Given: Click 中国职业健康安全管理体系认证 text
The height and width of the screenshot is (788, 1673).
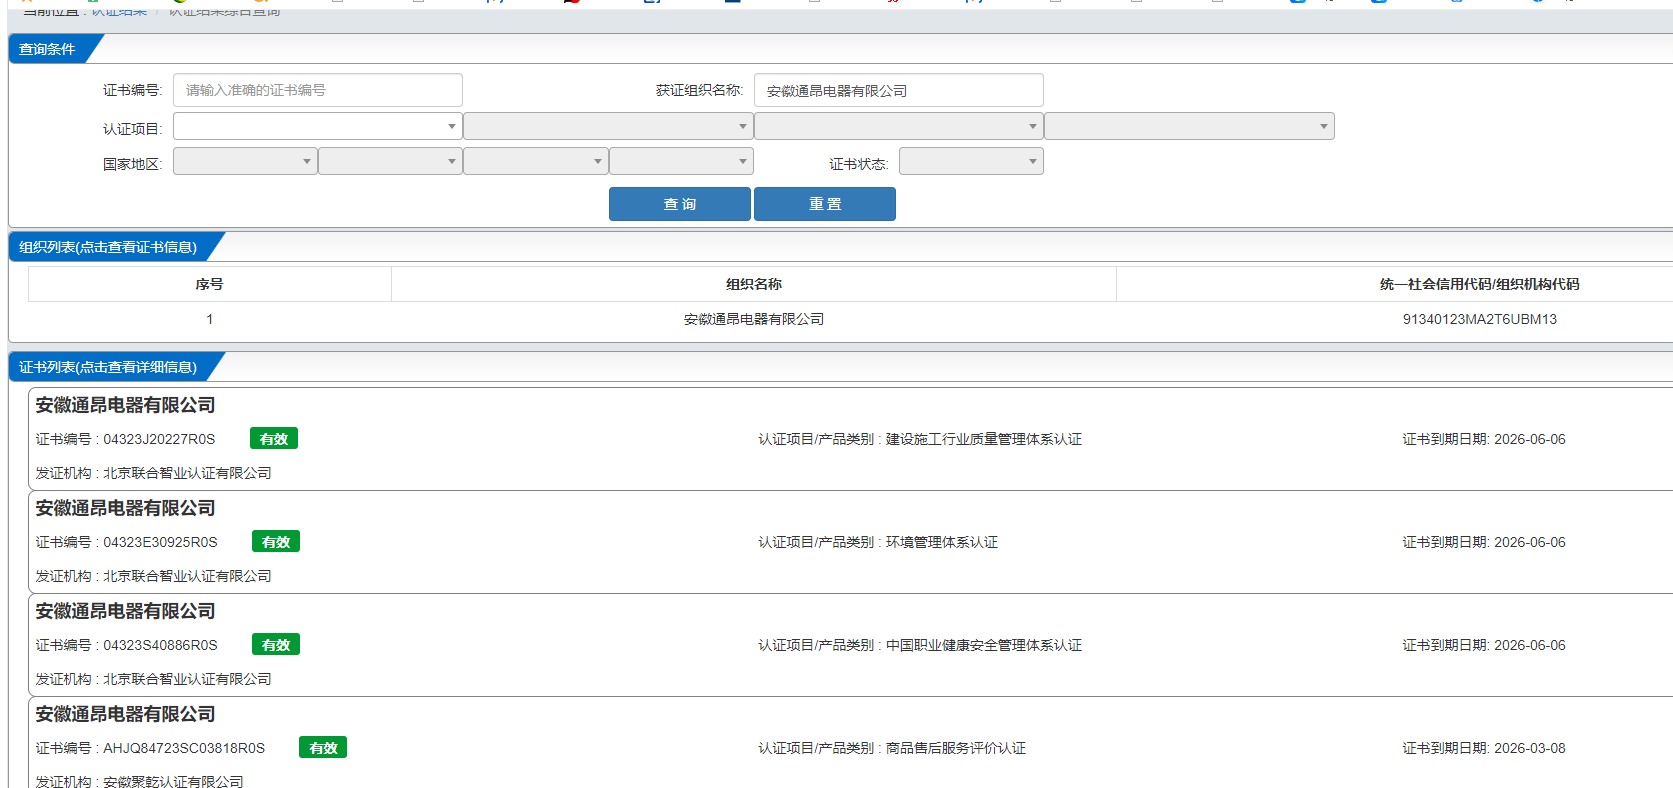Looking at the screenshot, I should pos(984,645).
